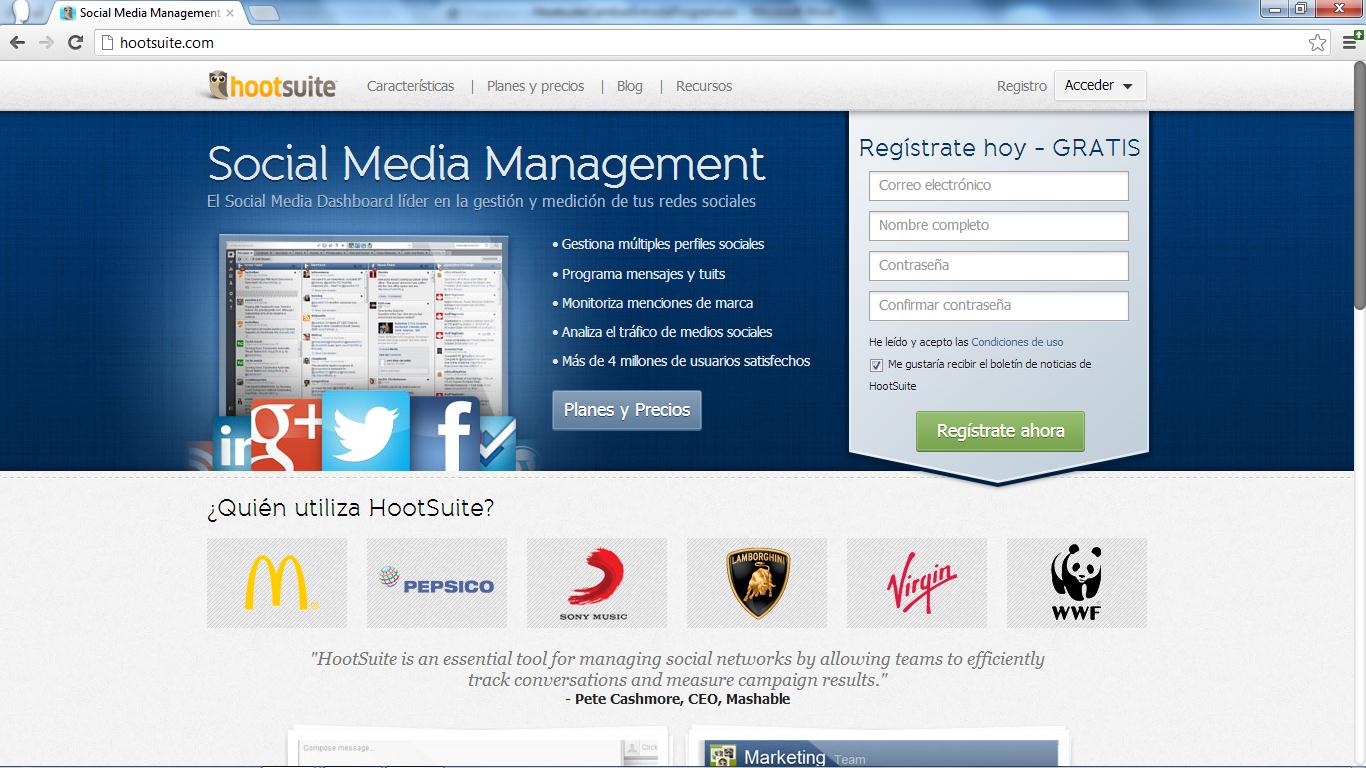1366x768 pixels.
Task: Open the Condiciones de uso link
Action: 1017,342
